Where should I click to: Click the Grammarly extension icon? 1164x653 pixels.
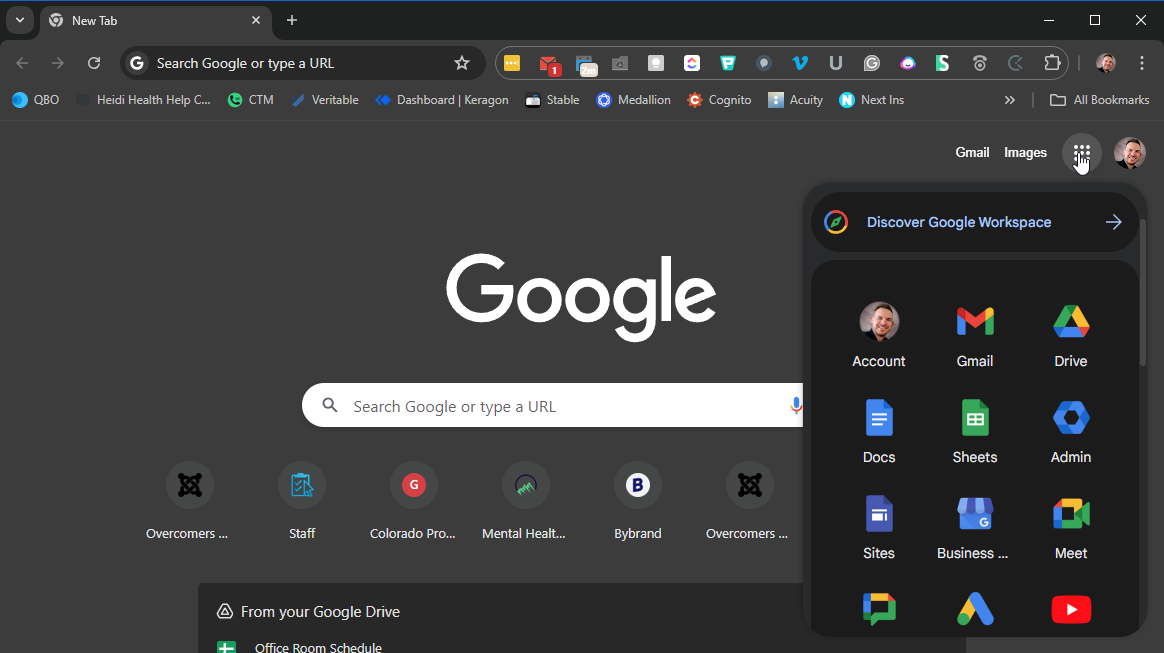(872, 63)
